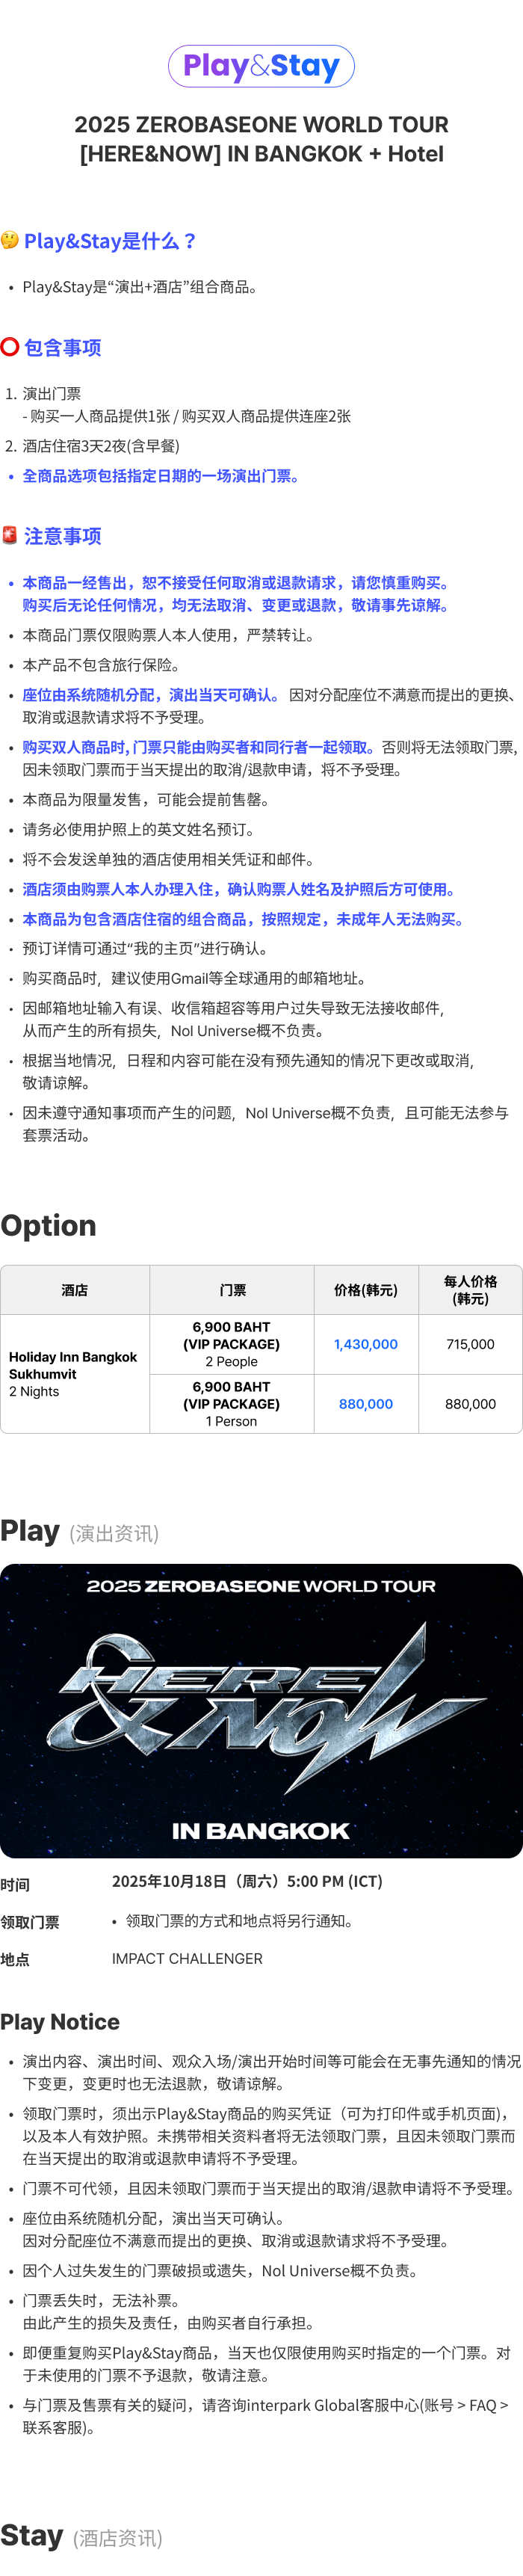Click the thinking face emoji icon
Screen dimensions: 523x2576
pos(10,240)
